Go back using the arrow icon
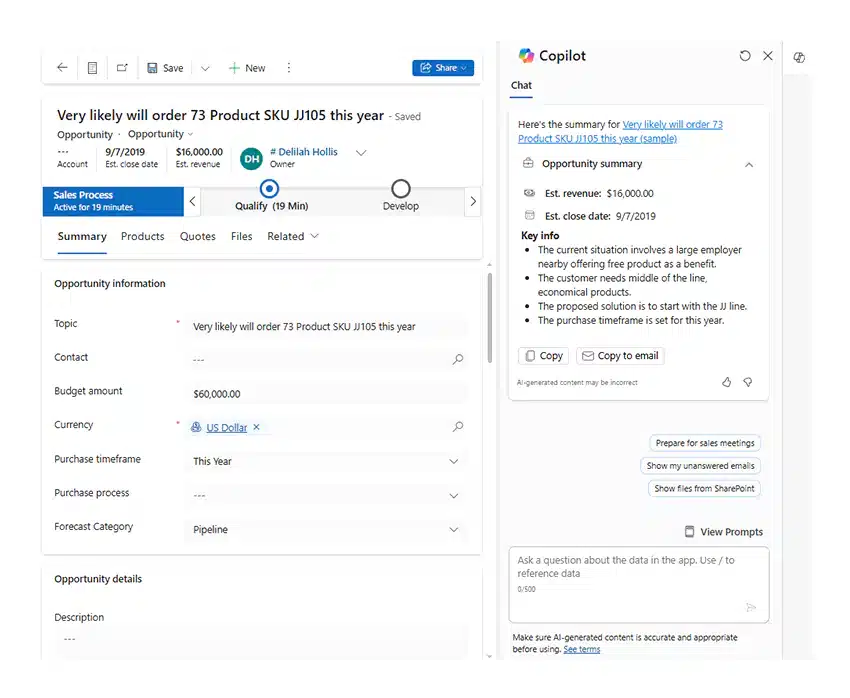The height and width of the screenshot is (698, 850). click(62, 68)
